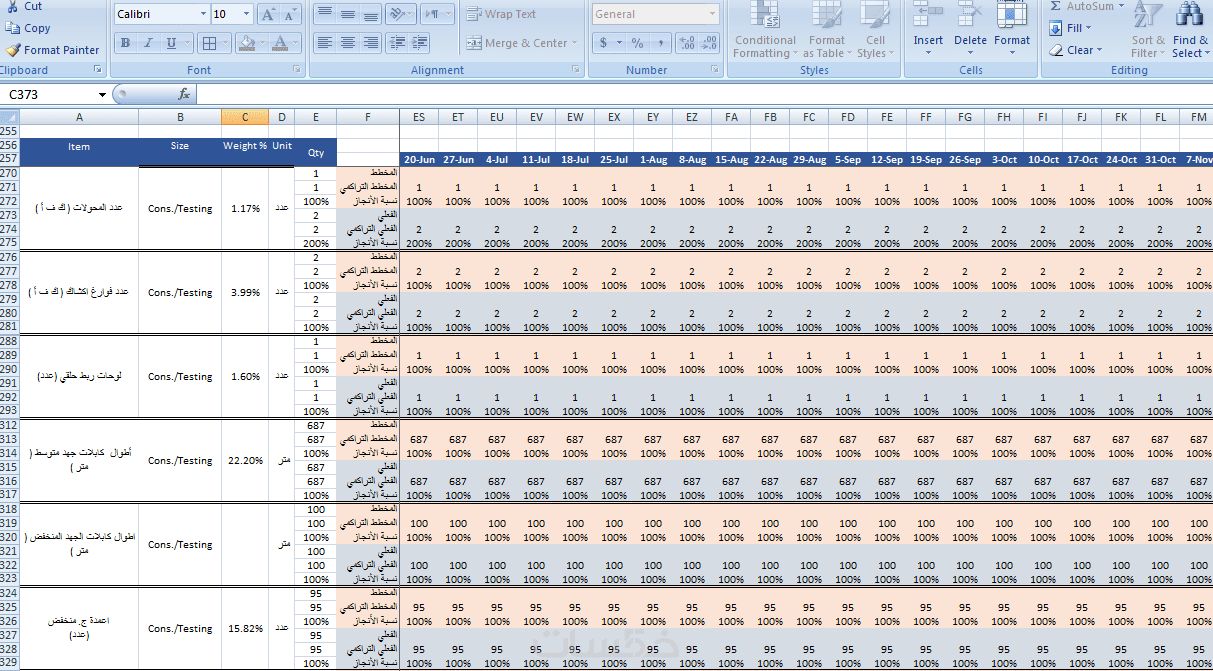Click the Copy icon in Clipboard
This screenshot has width=1213, height=671.
point(12,28)
